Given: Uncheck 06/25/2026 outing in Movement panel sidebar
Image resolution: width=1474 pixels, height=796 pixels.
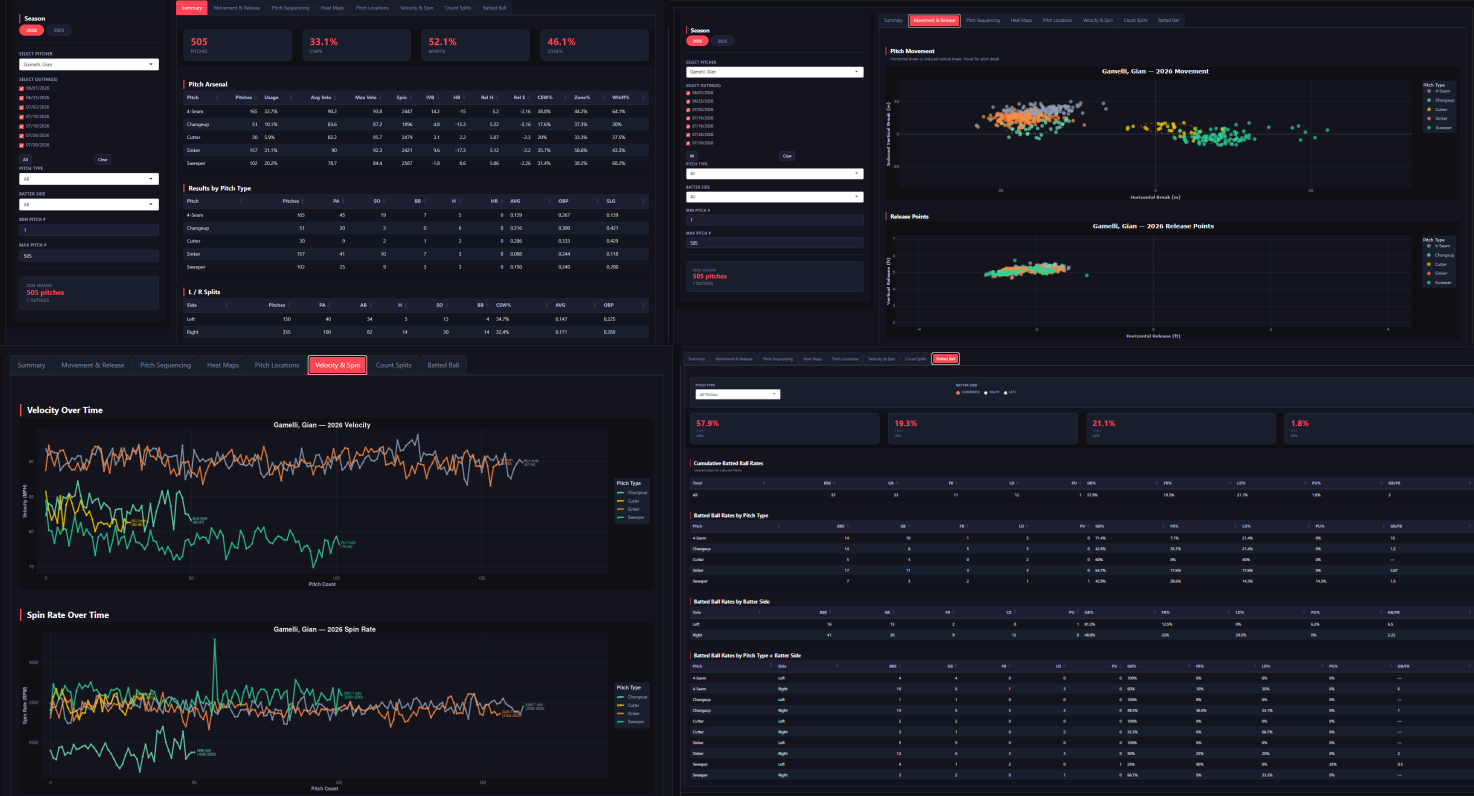Looking at the screenshot, I should (x=689, y=101).
